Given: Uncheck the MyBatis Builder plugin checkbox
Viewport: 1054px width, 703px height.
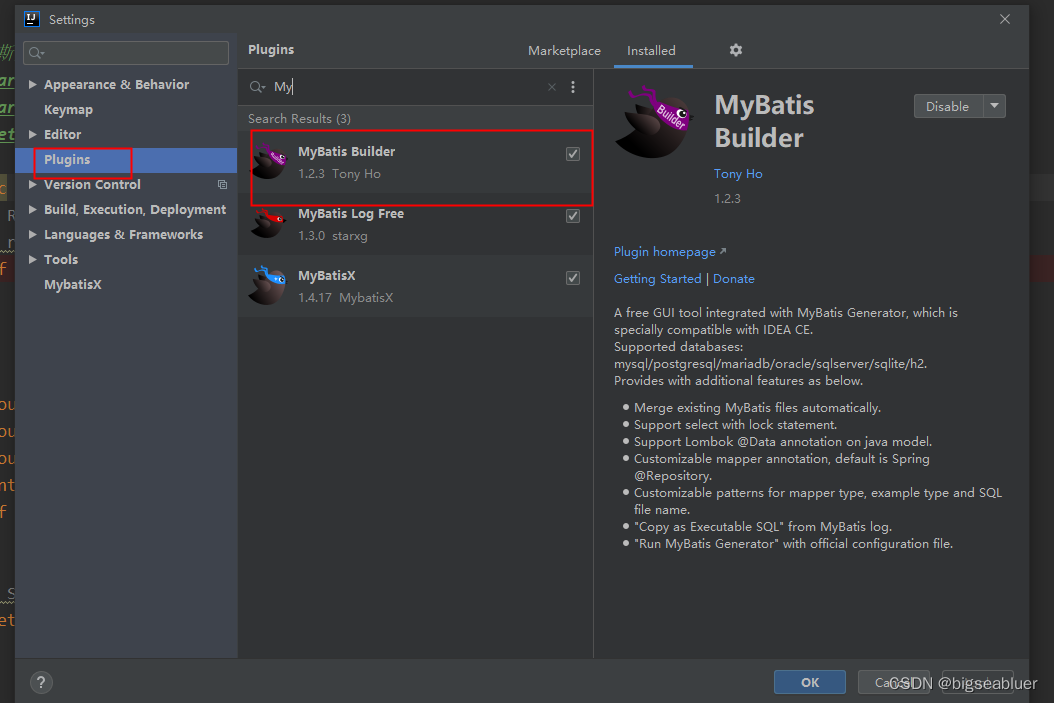Looking at the screenshot, I should [x=573, y=154].
